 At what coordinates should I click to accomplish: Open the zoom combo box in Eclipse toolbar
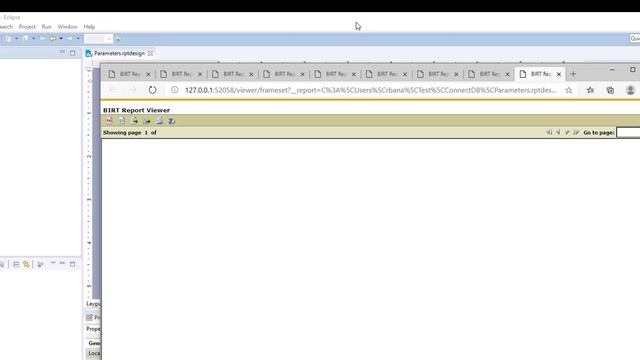[x=98, y=39]
